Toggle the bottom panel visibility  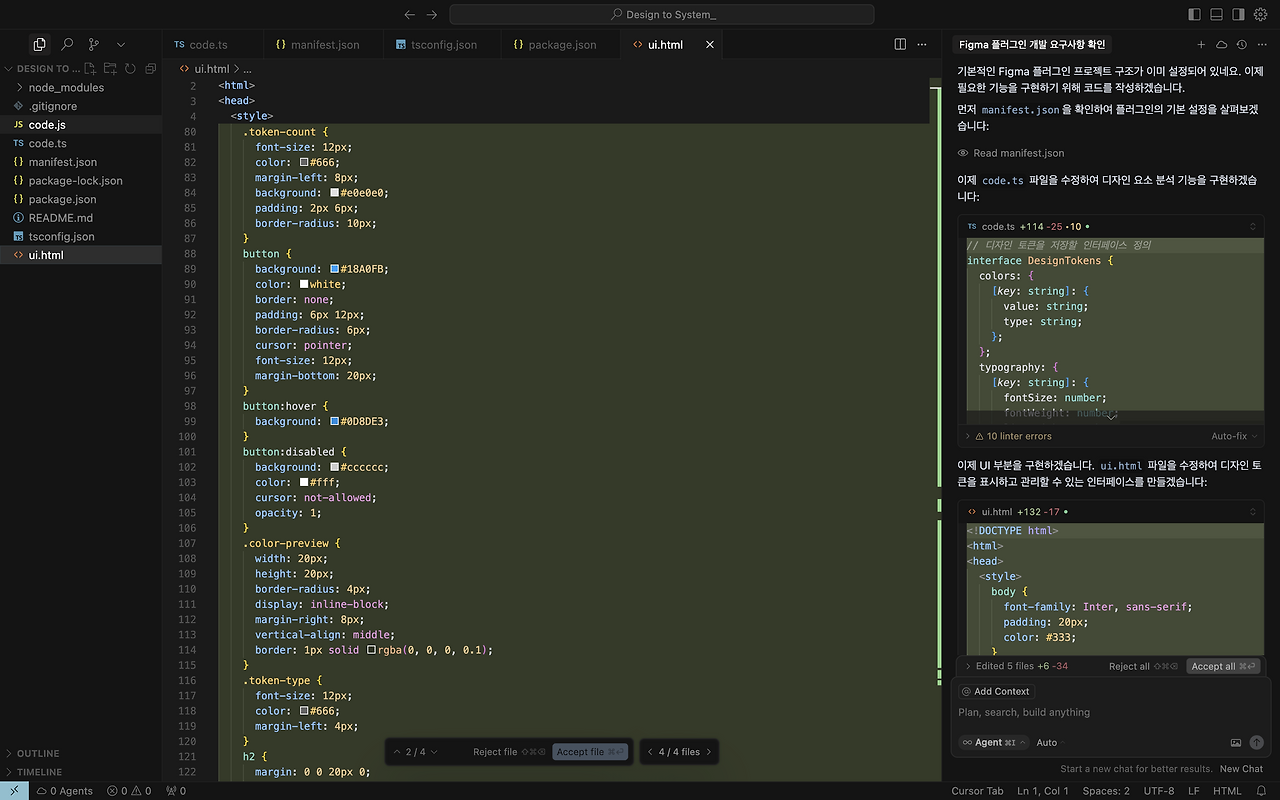pos(1216,14)
